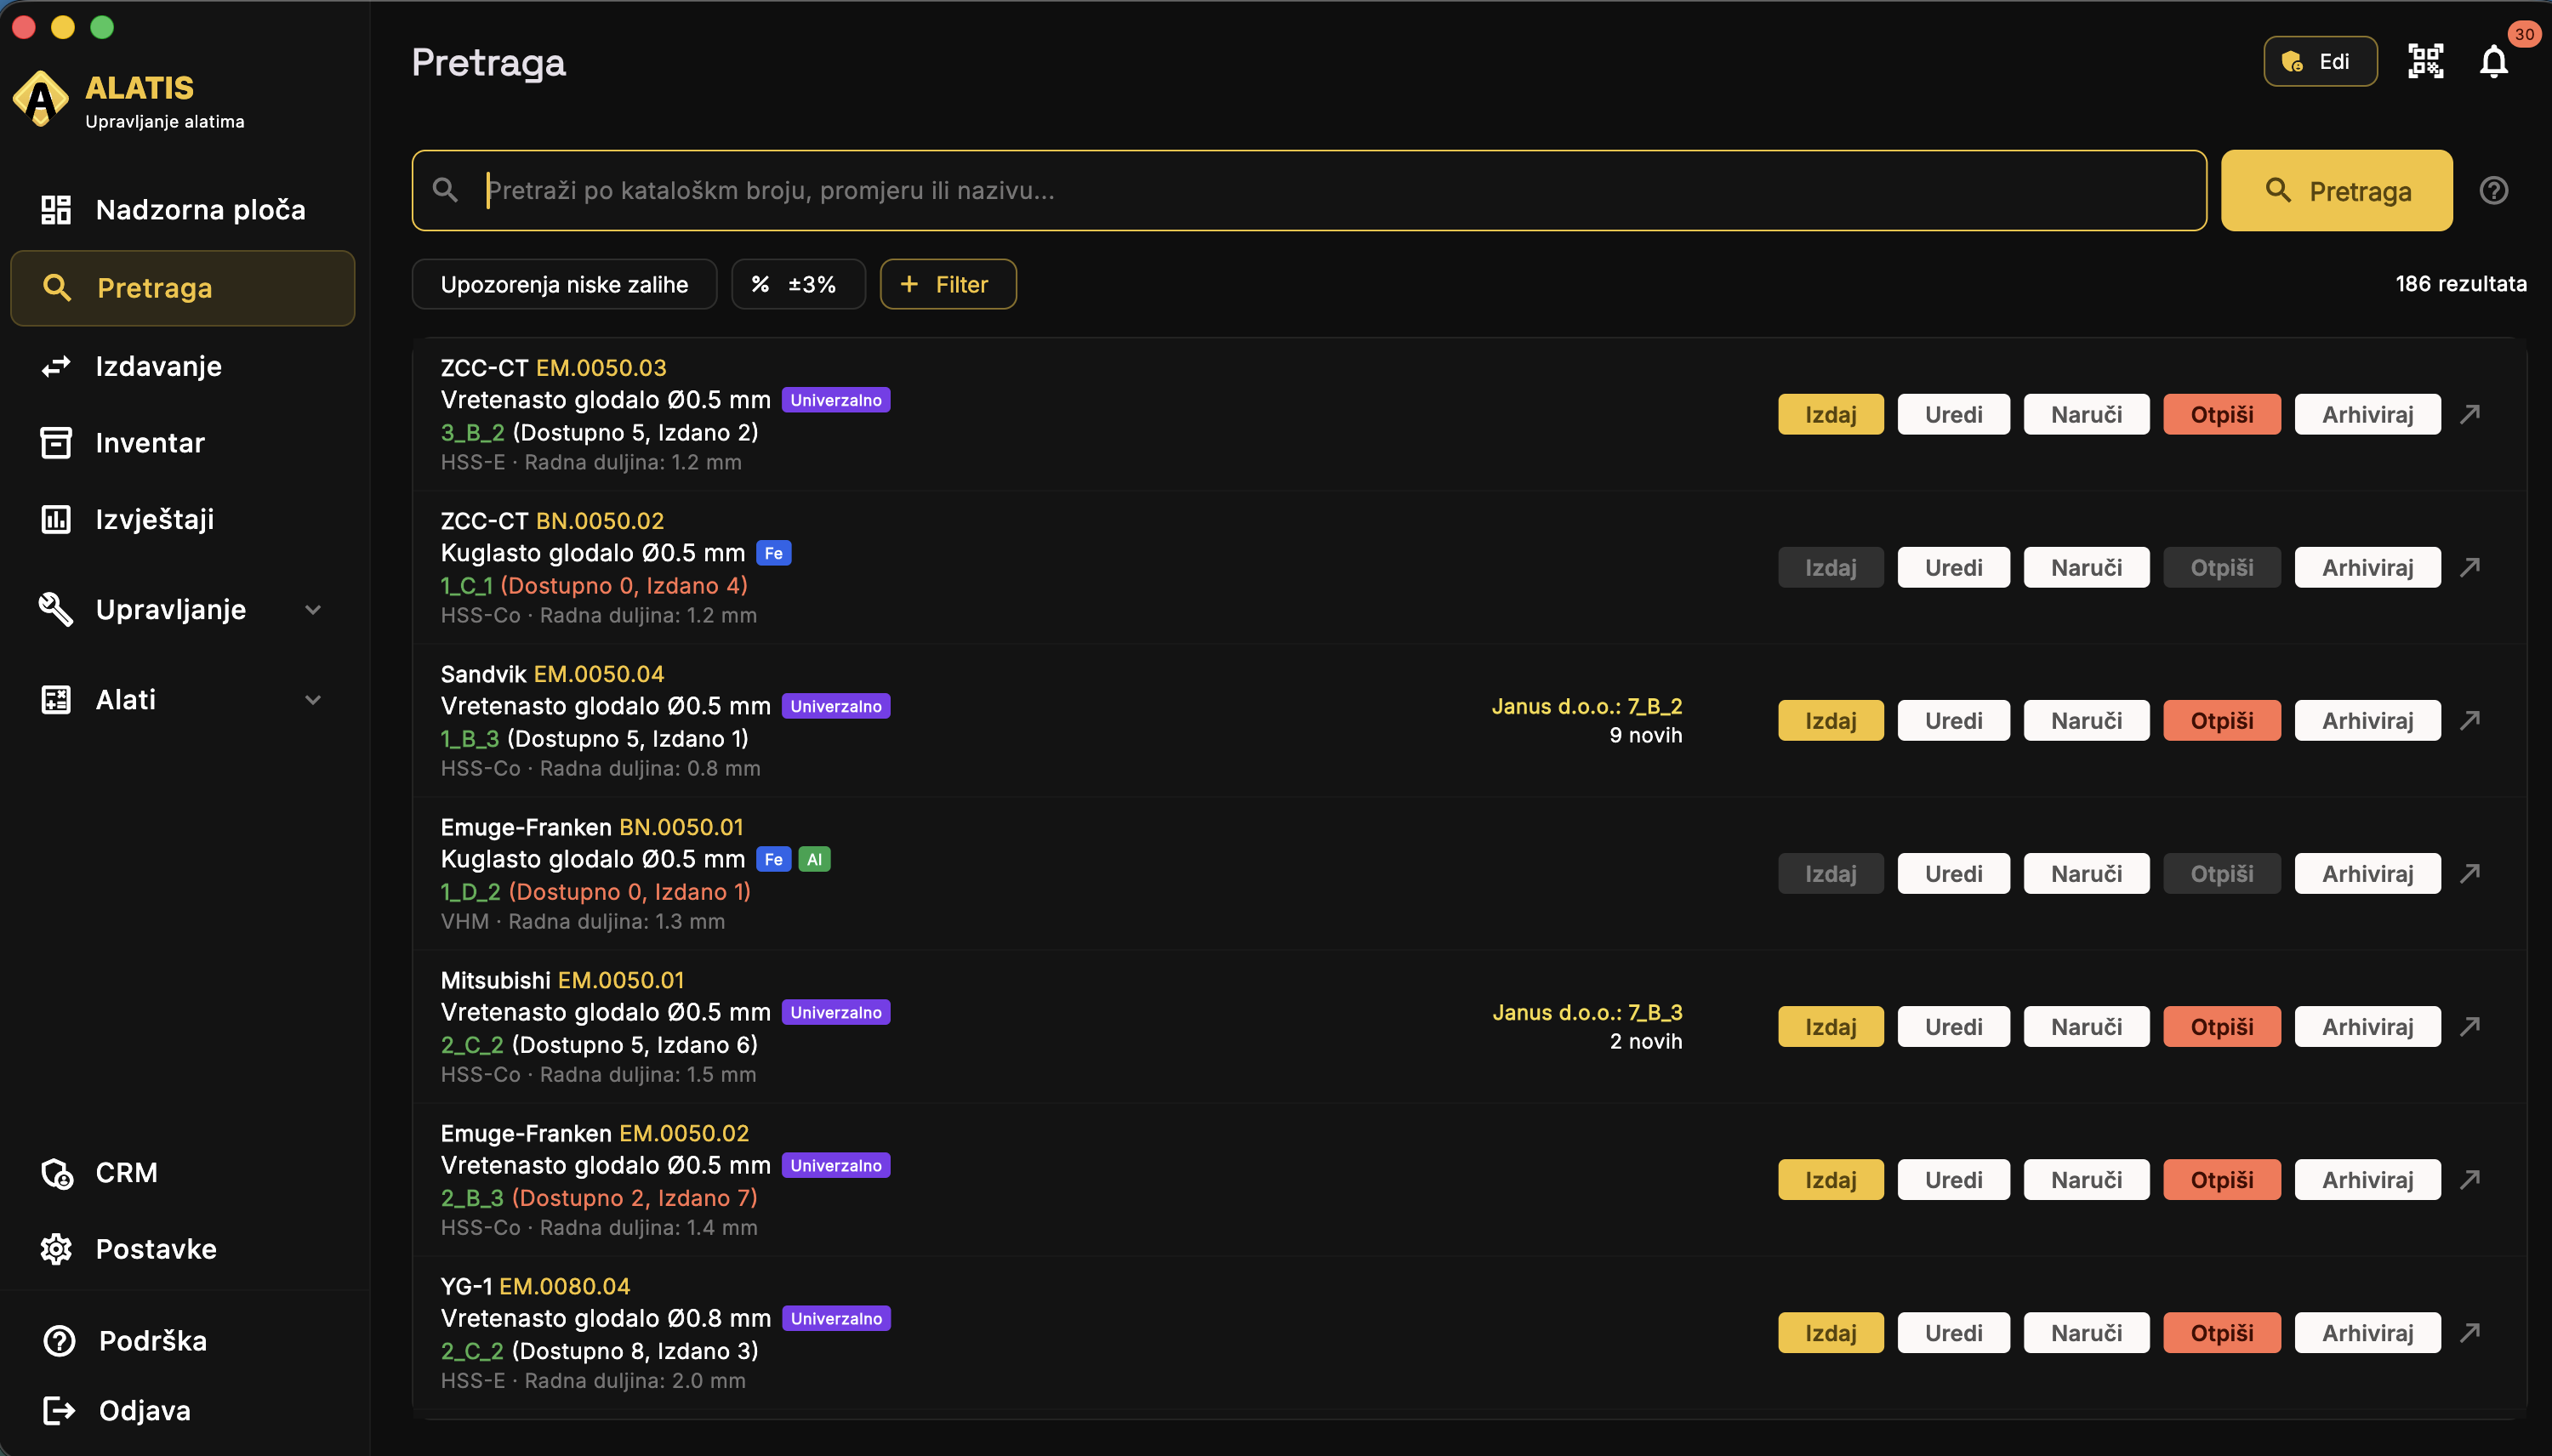Select Pretraga in the sidebar
This screenshot has height=1456, width=2552.
tap(183, 288)
